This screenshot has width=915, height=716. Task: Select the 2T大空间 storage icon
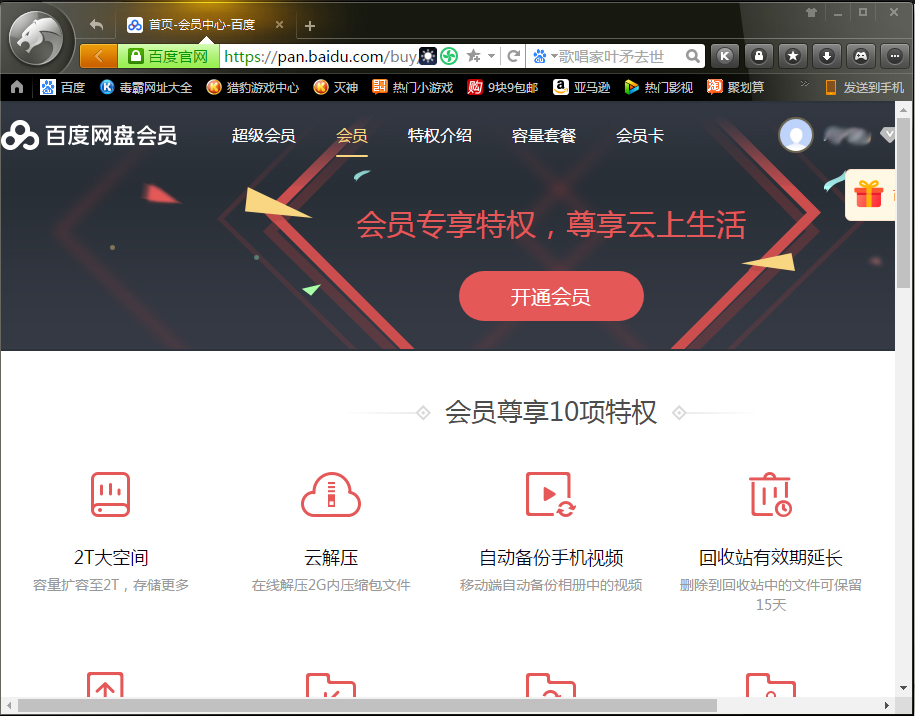[110, 494]
